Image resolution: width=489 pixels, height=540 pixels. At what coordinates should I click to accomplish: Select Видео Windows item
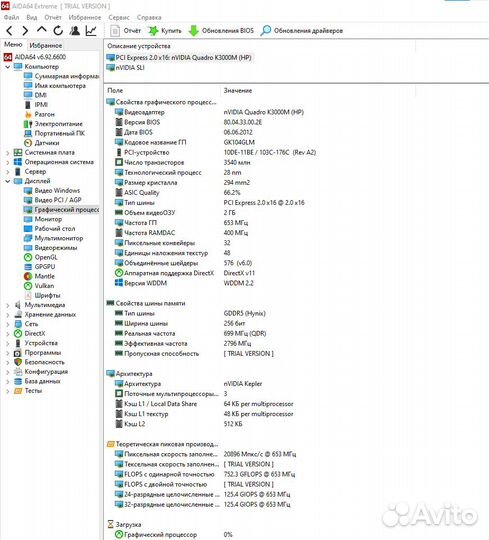[x=52, y=190]
